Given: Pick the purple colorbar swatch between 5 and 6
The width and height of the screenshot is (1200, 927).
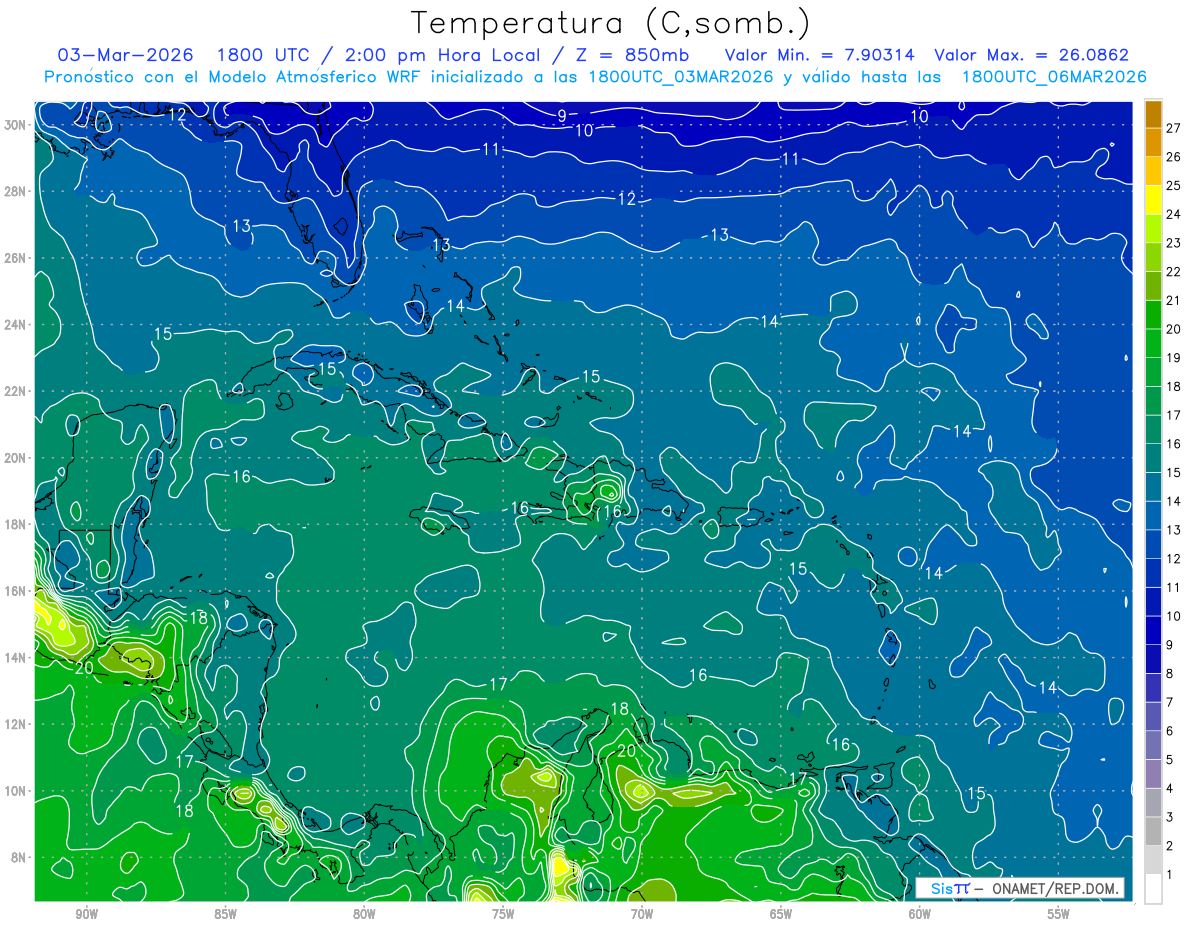Looking at the screenshot, I should [1153, 745].
